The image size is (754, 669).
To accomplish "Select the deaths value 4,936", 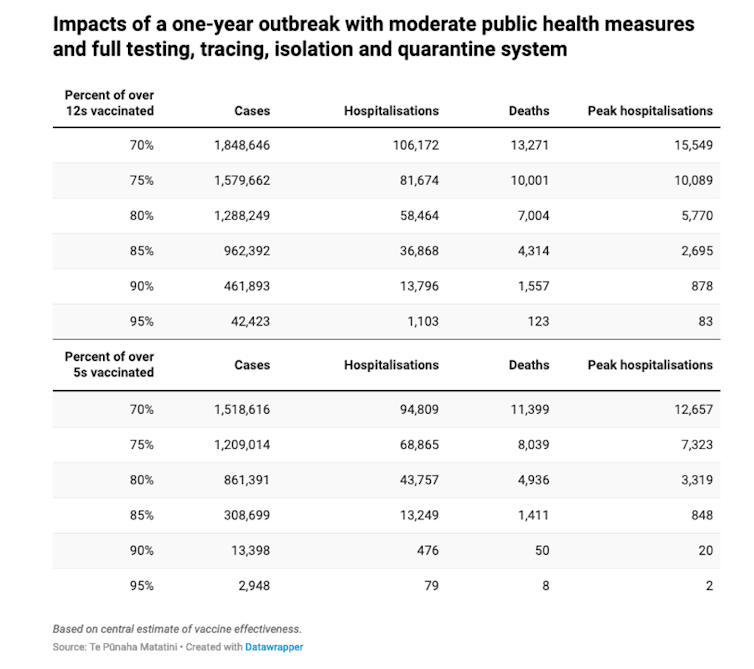I will (x=531, y=479).
